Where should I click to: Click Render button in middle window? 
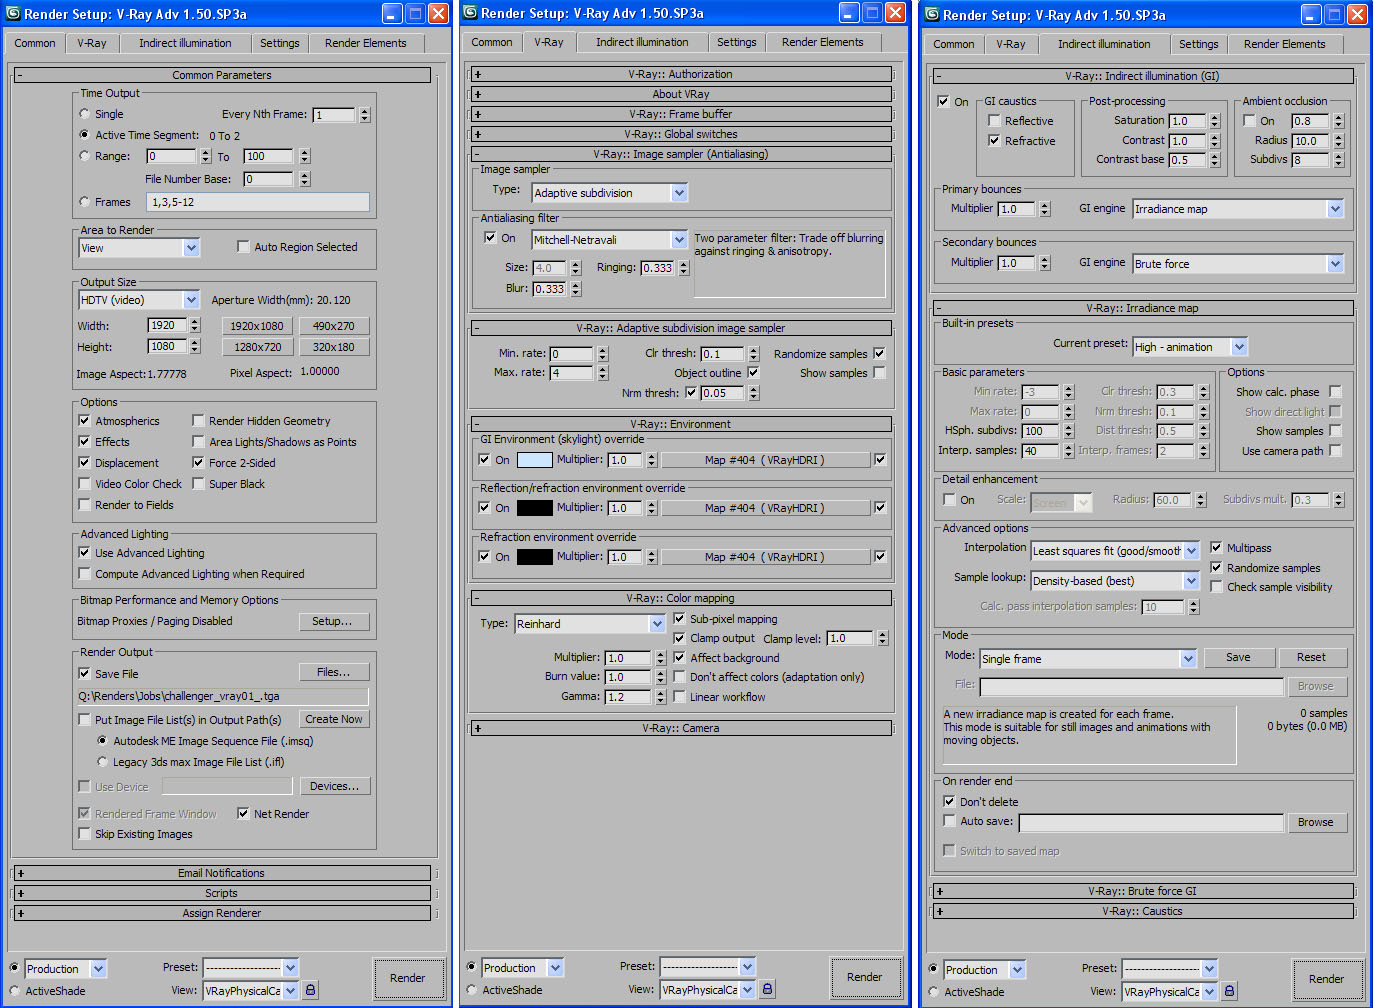tap(865, 977)
